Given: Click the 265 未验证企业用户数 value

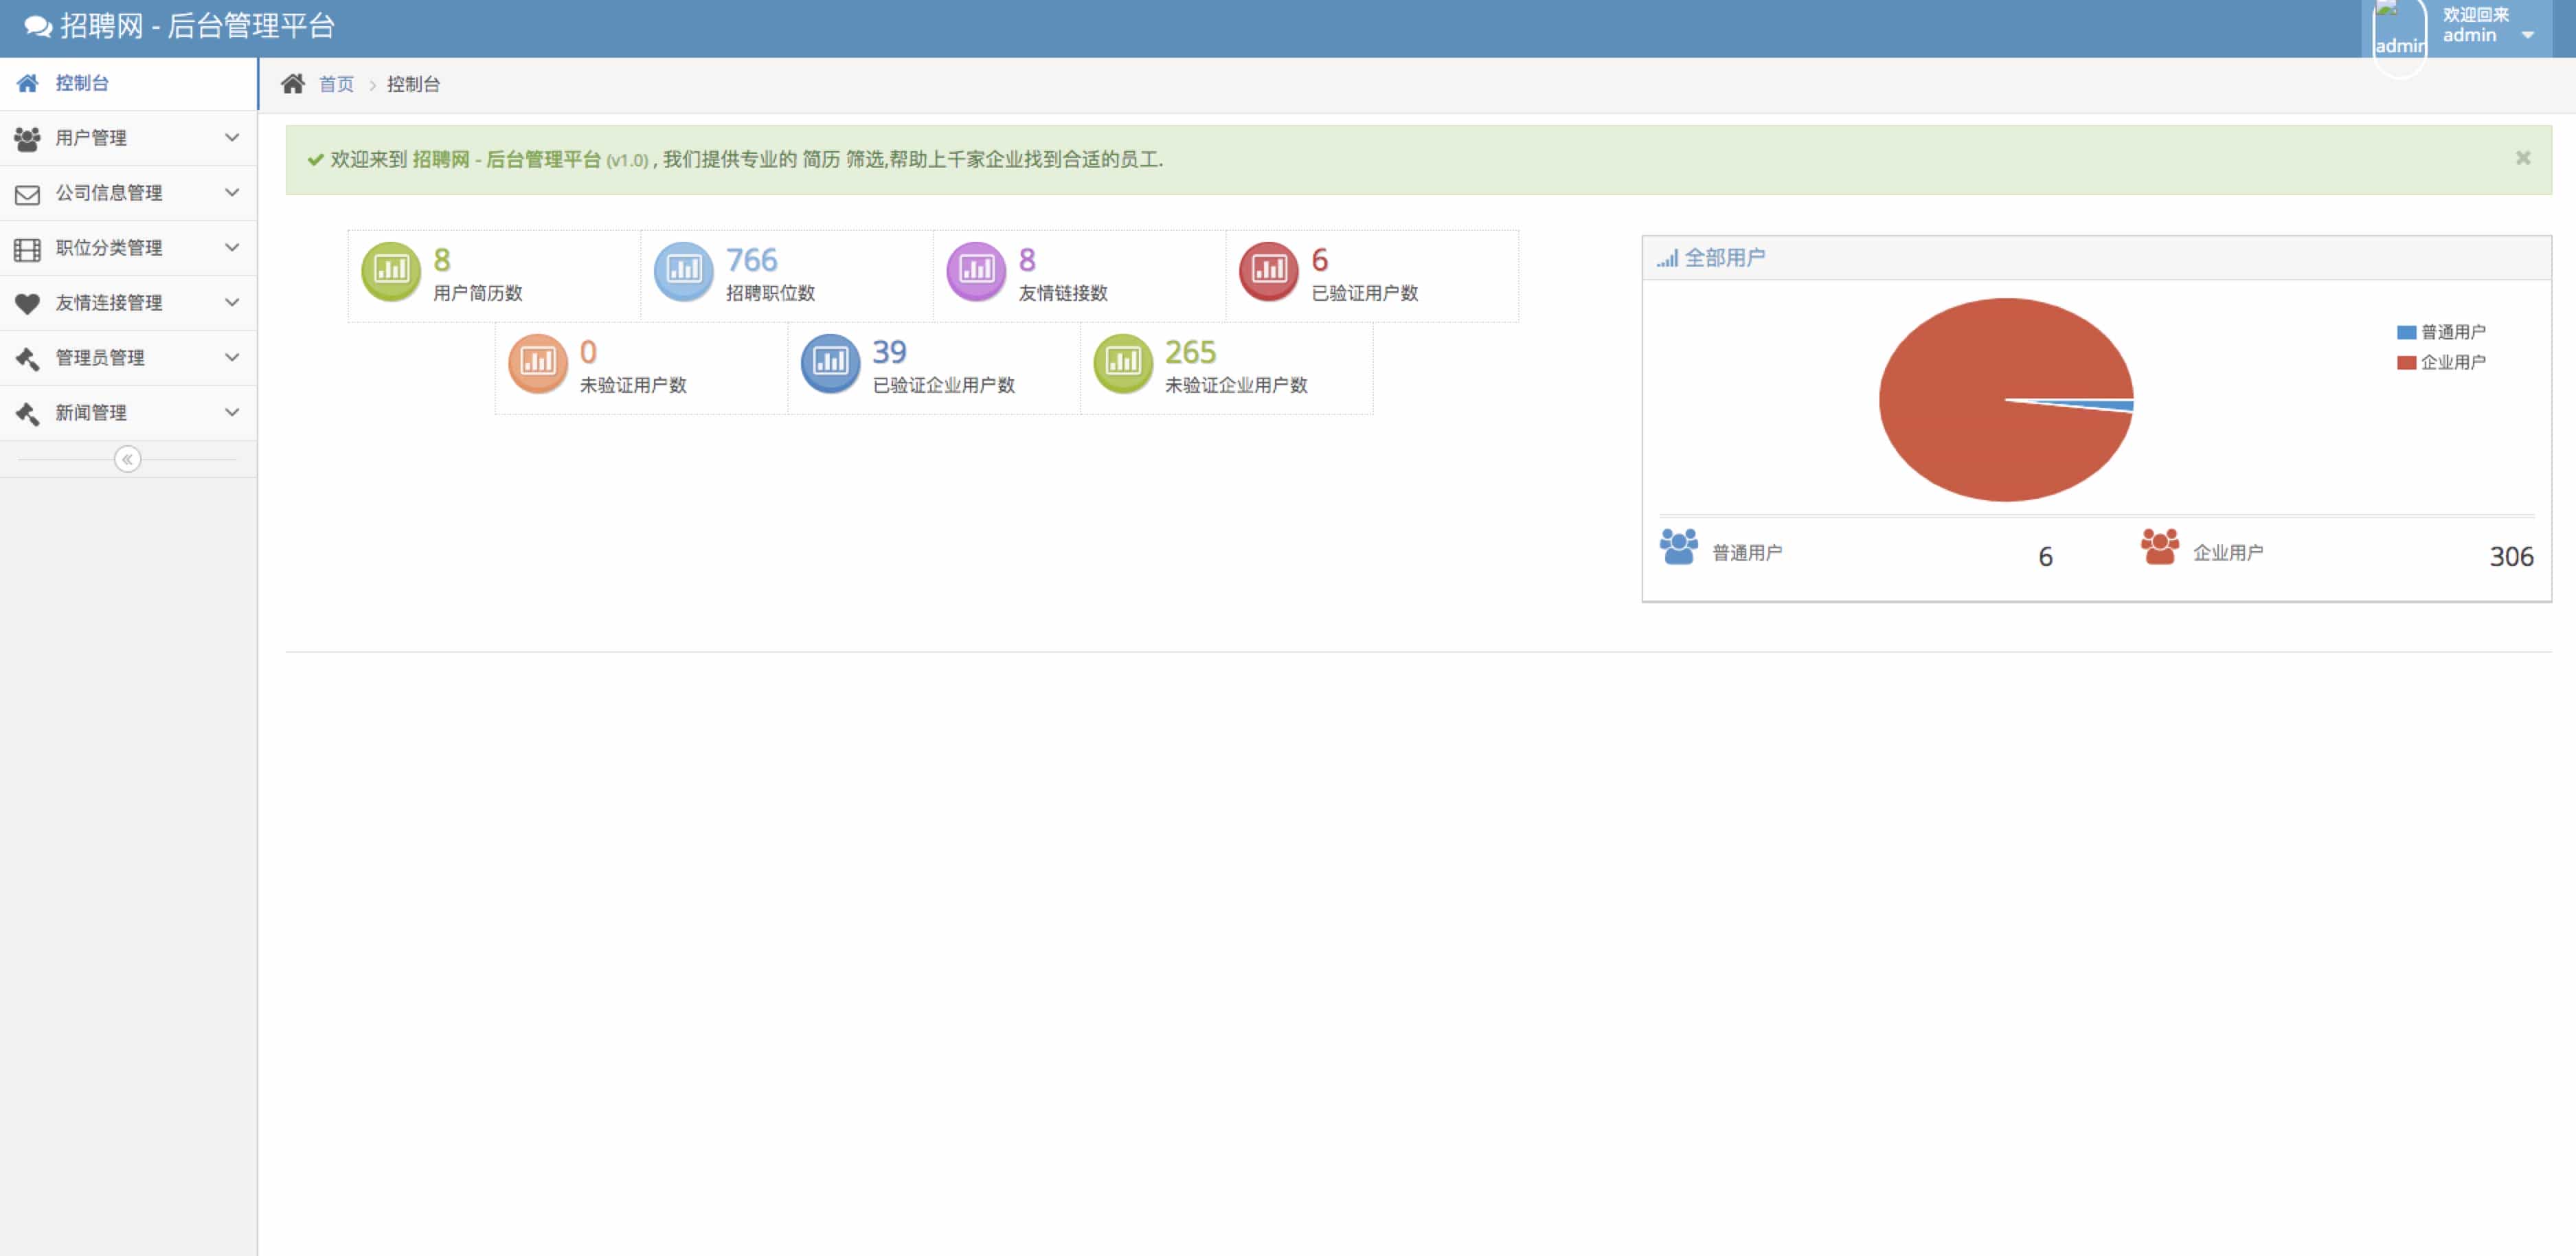Looking at the screenshot, I should point(1190,352).
